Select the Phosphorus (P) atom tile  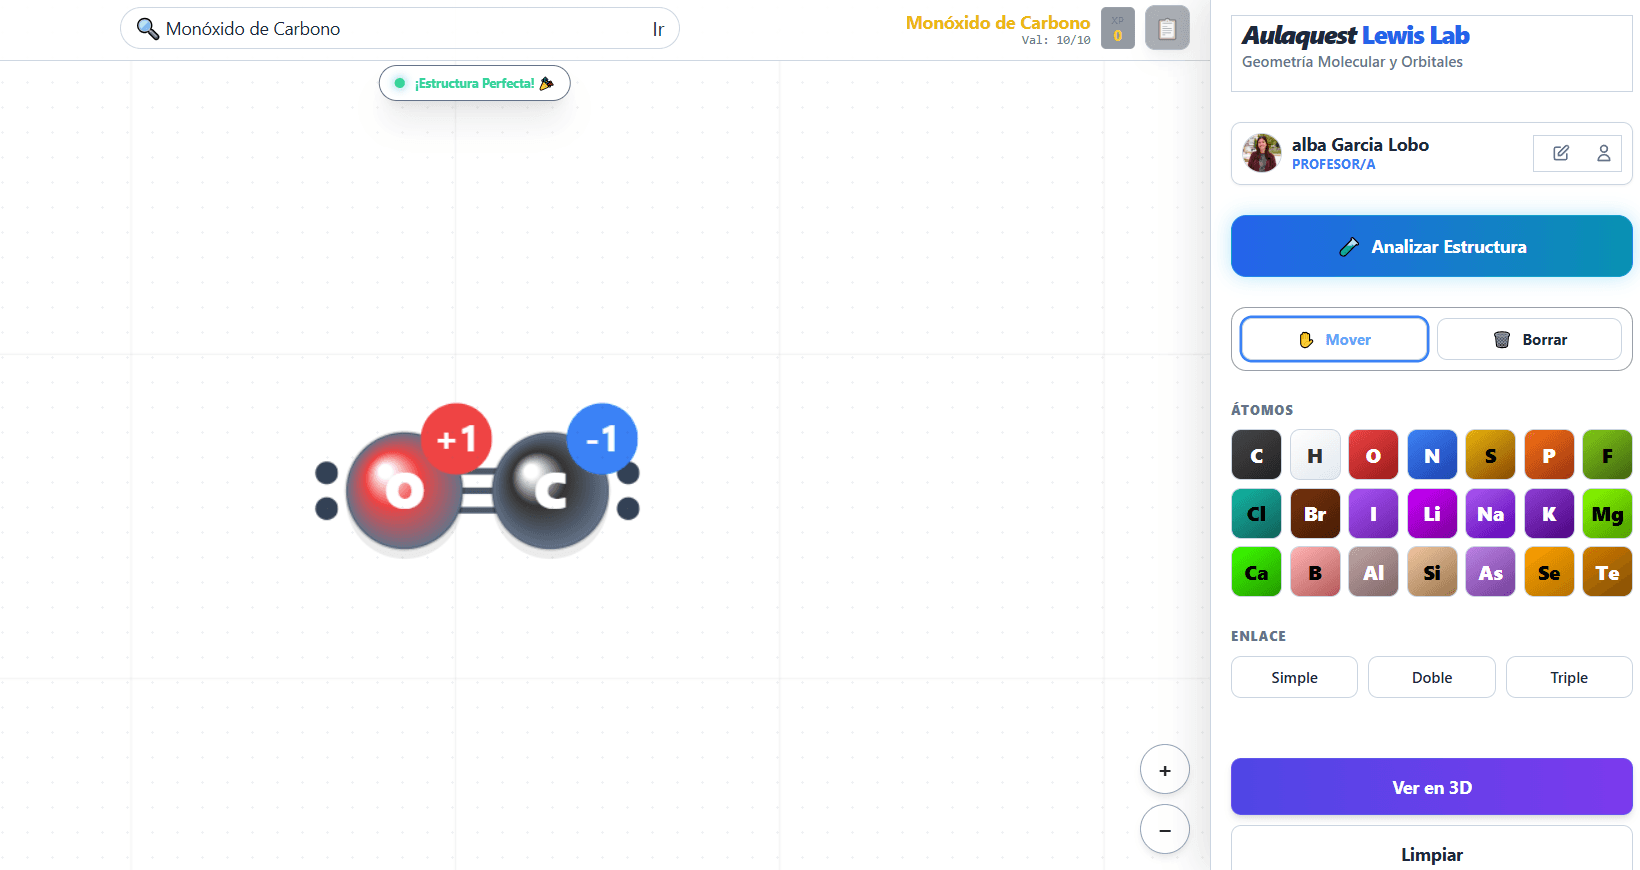[1549, 455]
